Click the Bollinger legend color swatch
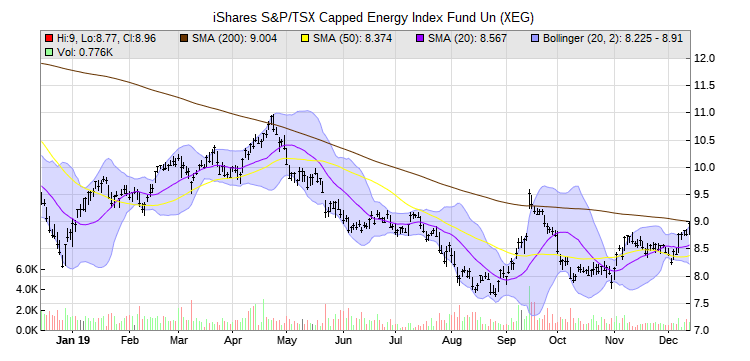The height and width of the screenshot is (361, 750). pyautogui.click(x=534, y=39)
